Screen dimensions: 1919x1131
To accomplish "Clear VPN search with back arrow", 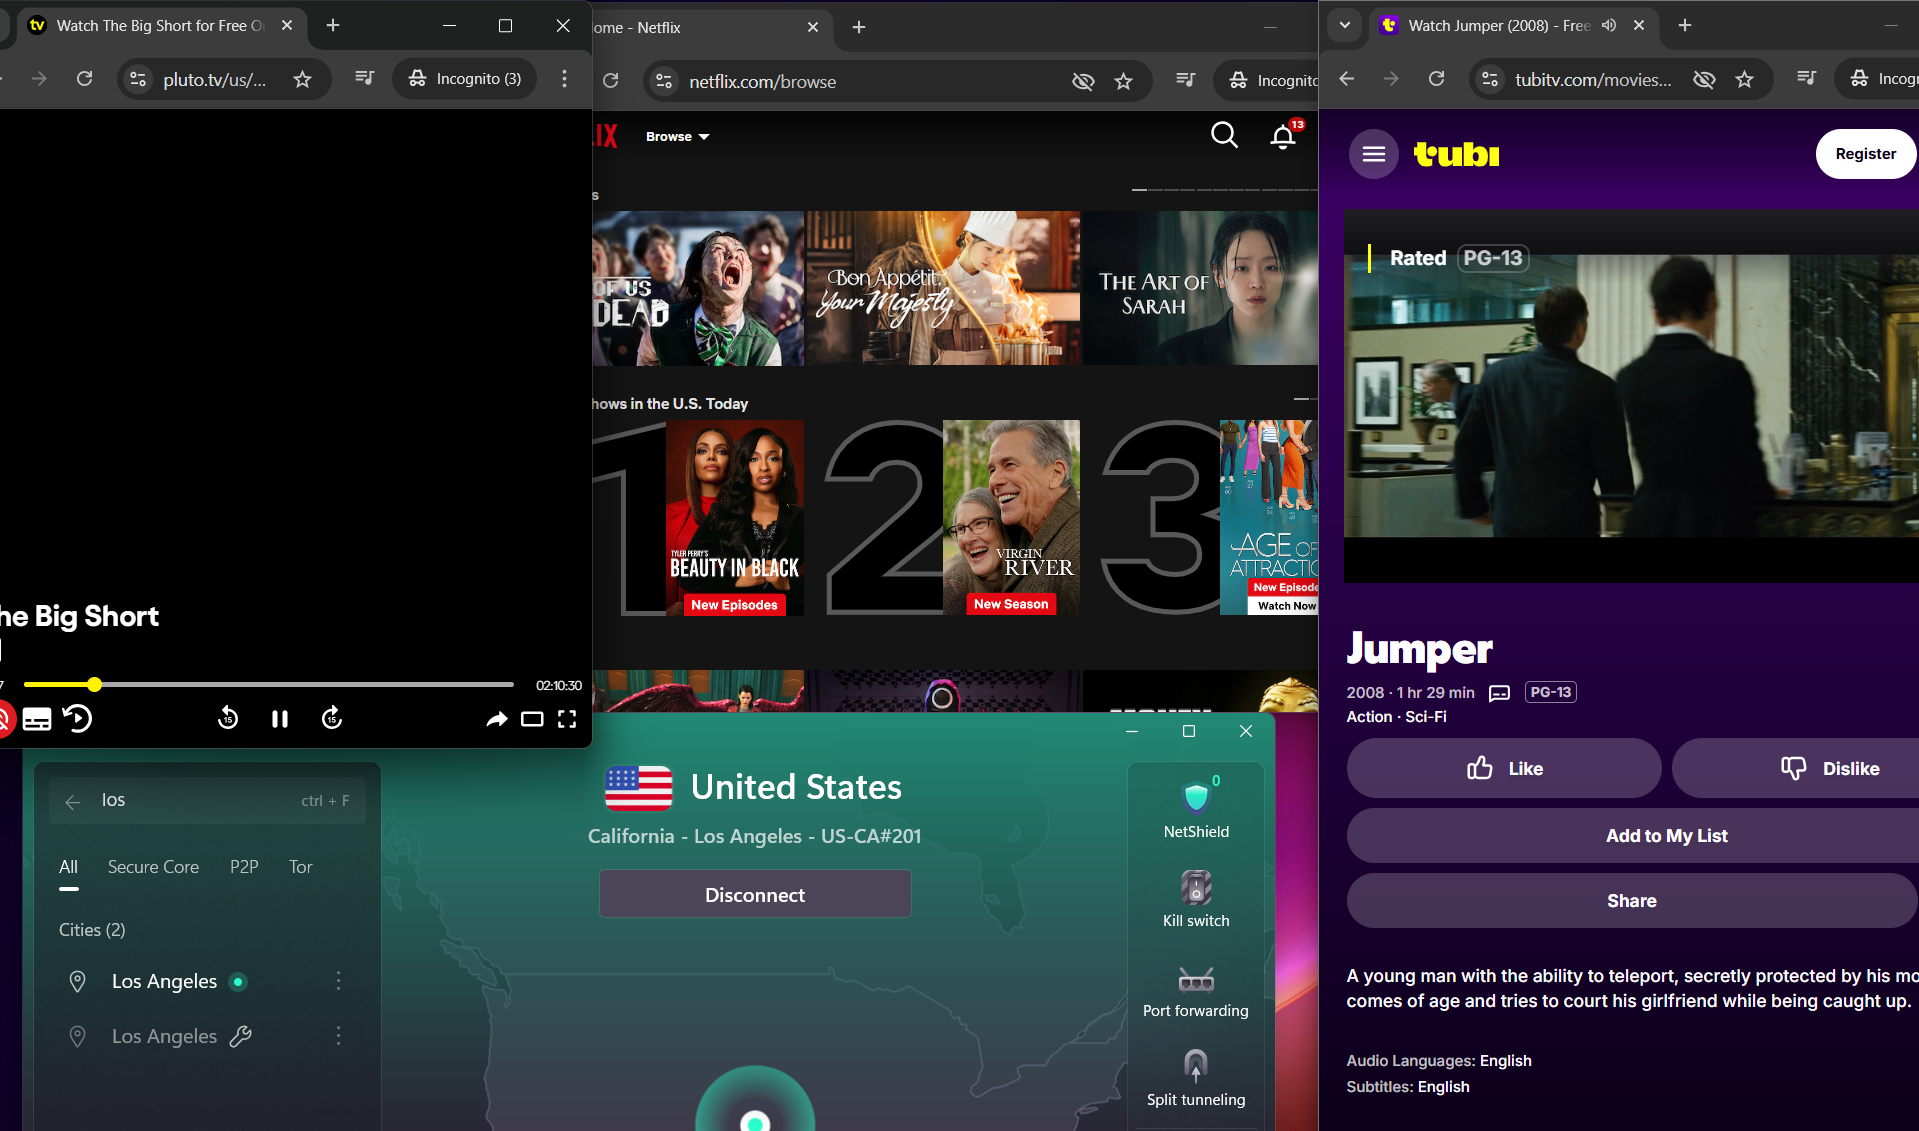I will coord(73,801).
